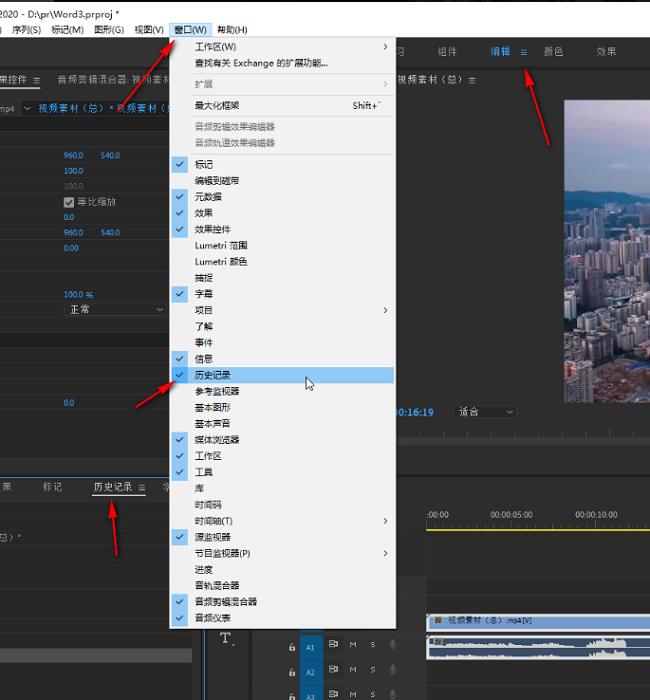
Task: Toggle lock on audio track A1
Action: point(292,646)
